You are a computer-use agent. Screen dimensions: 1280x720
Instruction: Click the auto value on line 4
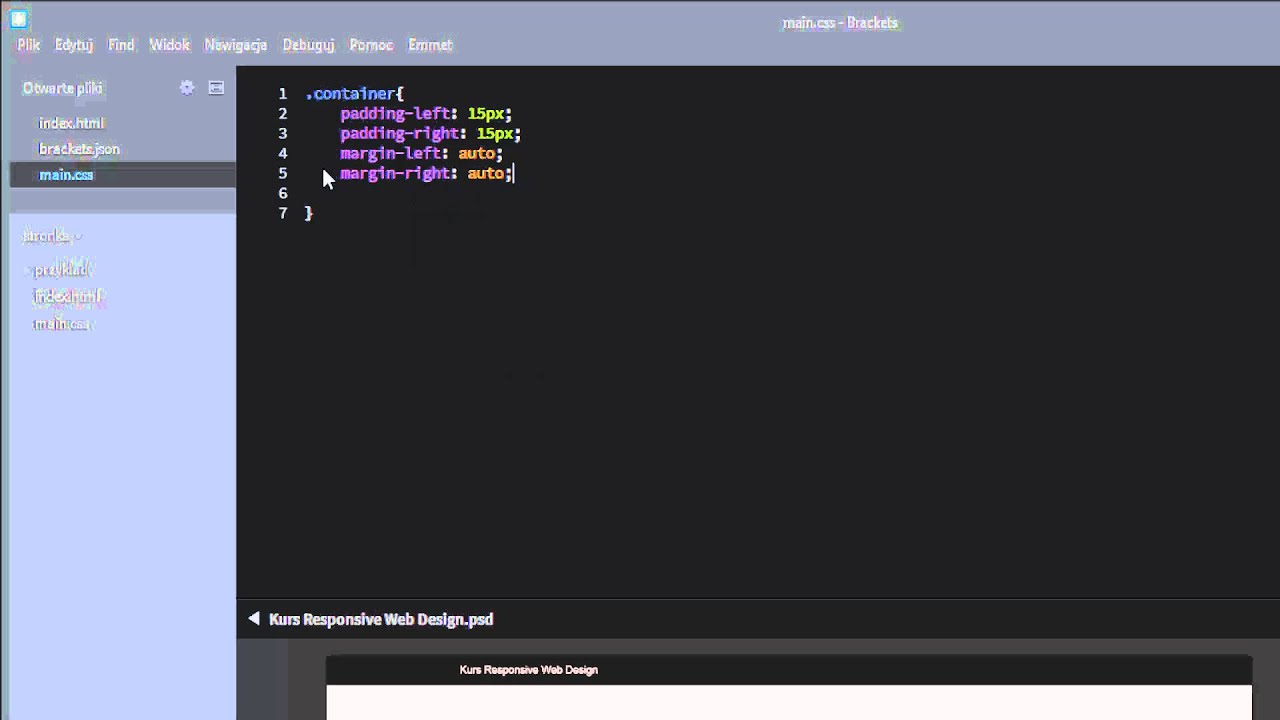point(476,153)
